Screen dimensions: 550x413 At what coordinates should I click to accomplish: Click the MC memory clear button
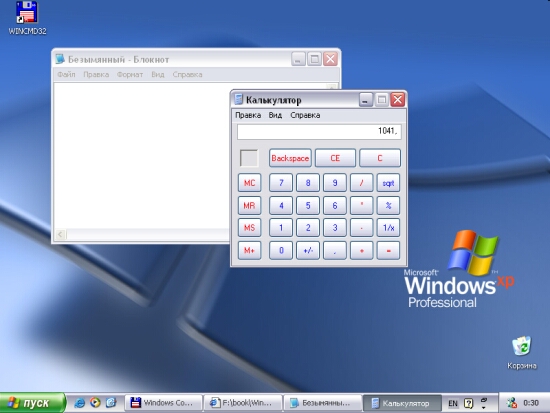pyautogui.click(x=249, y=183)
